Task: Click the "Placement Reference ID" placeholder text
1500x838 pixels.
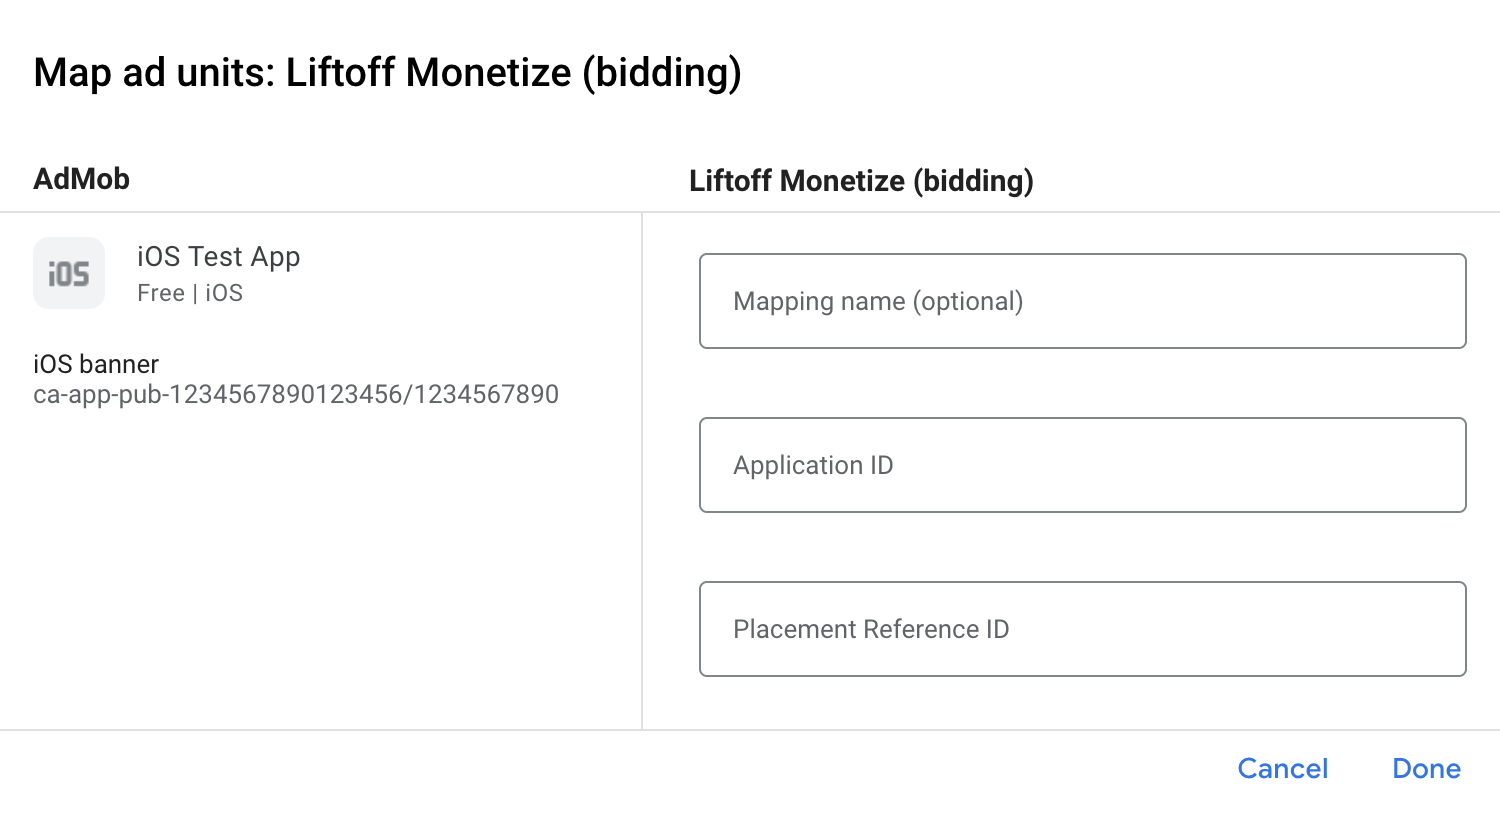Action: pyautogui.click(x=871, y=629)
